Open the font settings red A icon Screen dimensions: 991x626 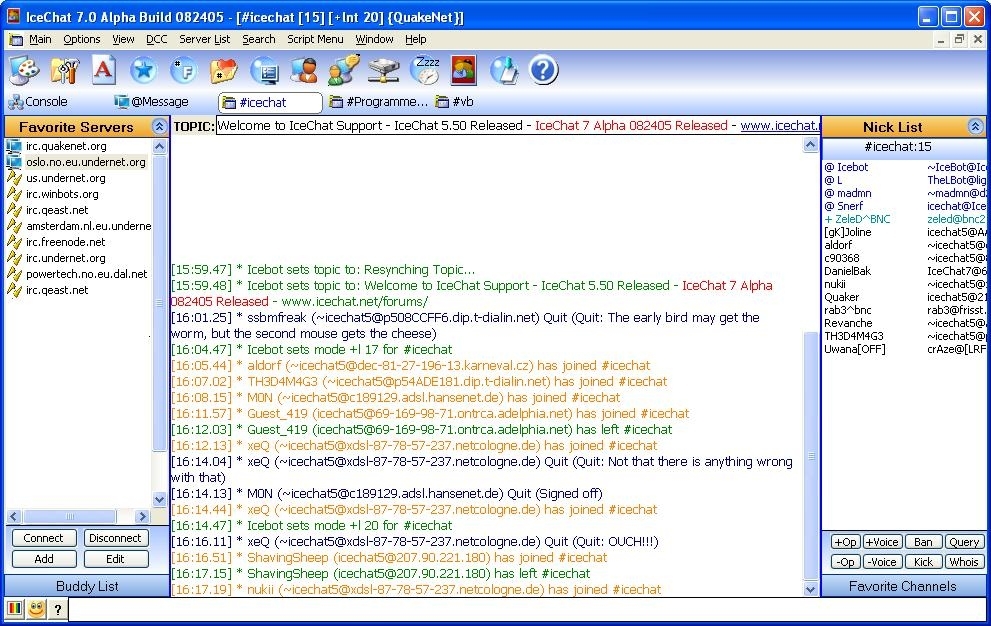click(x=104, y=70)
